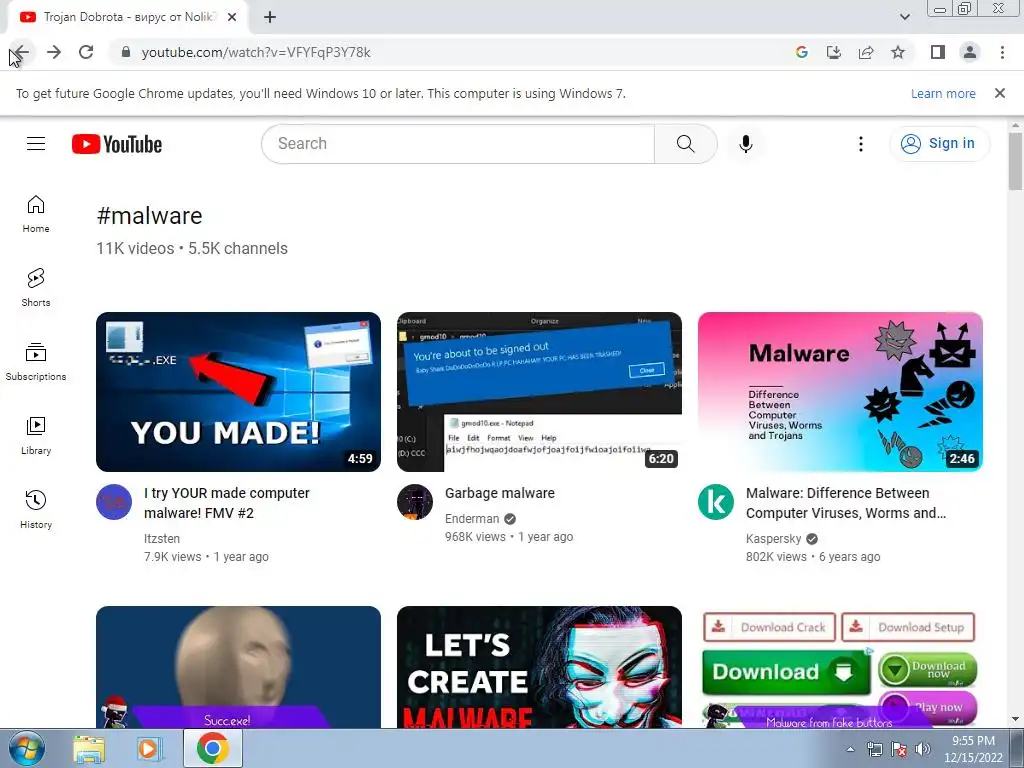The image size is (1024, 768).
Task: Open the Windows Start menu
Action: pyautogui.click(x=26, y=748)
